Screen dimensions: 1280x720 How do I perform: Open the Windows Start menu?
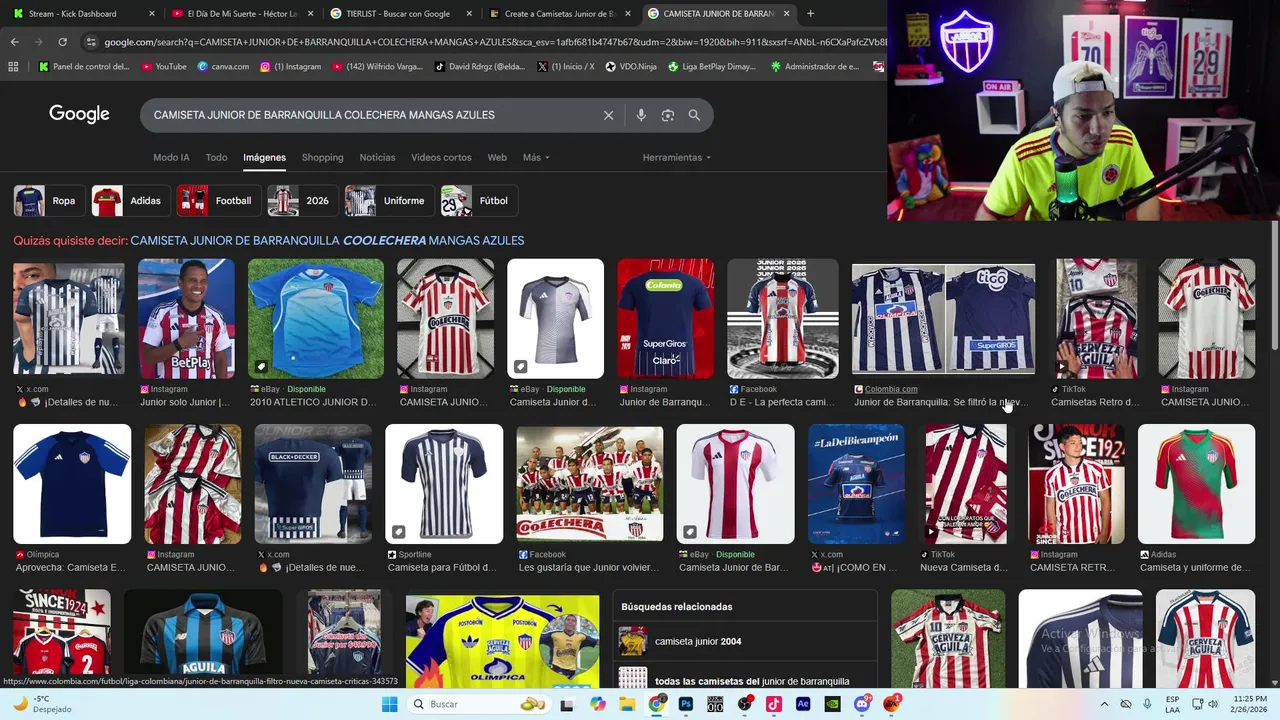click(x=389, y=704)
